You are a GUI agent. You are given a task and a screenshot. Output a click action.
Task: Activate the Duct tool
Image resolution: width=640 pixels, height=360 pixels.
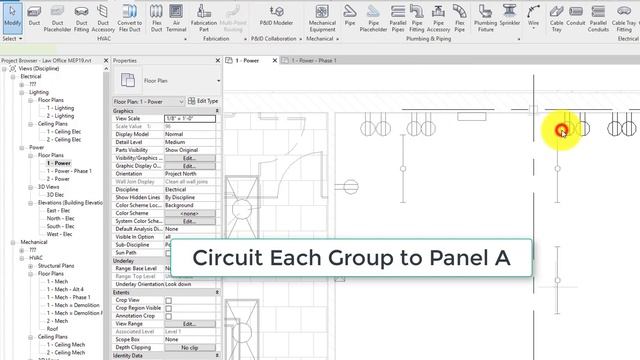(x=34, y=16)
